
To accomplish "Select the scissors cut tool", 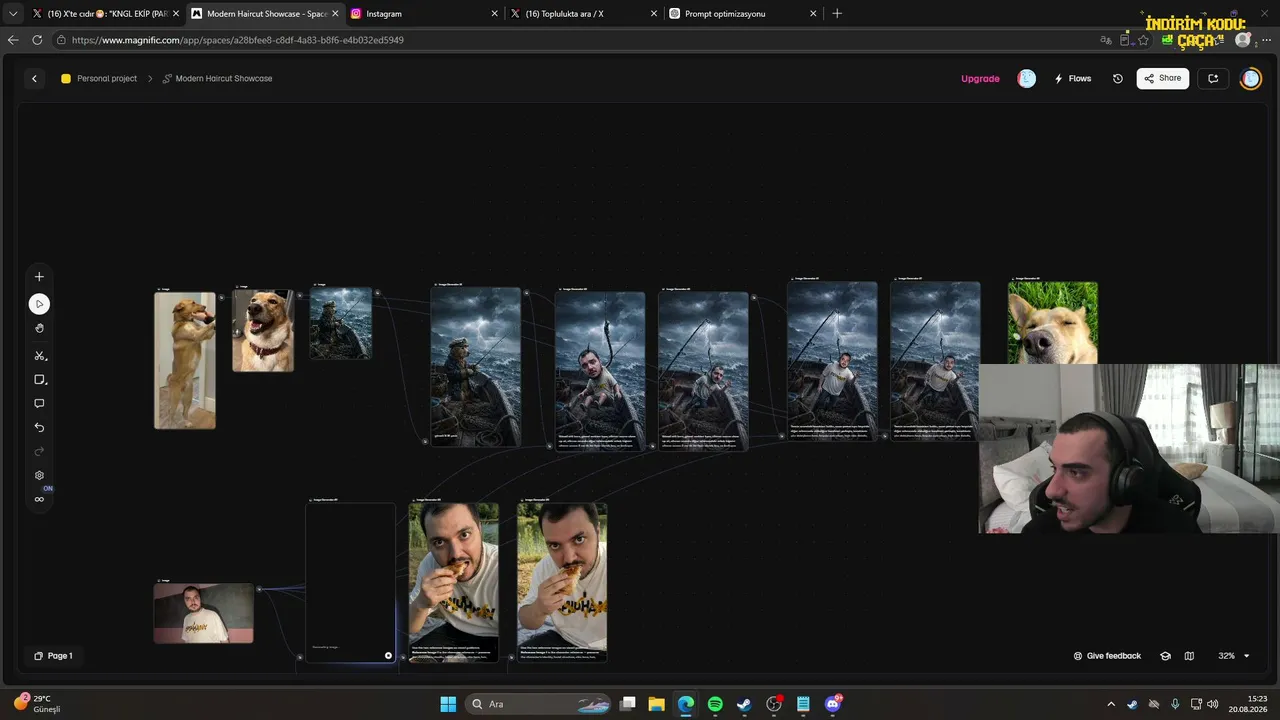I will [x=39, y=356].
